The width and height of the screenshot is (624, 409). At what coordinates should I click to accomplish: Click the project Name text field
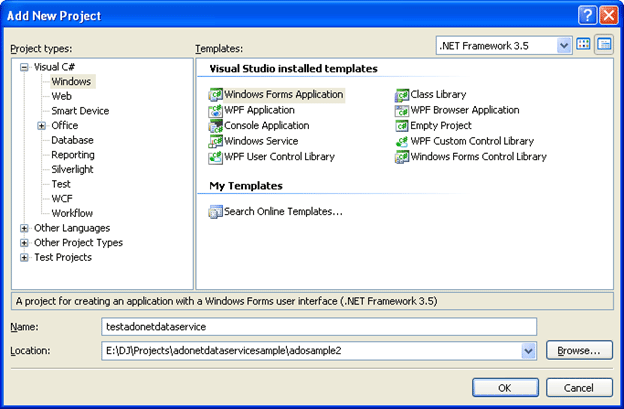tap(319, 326)
